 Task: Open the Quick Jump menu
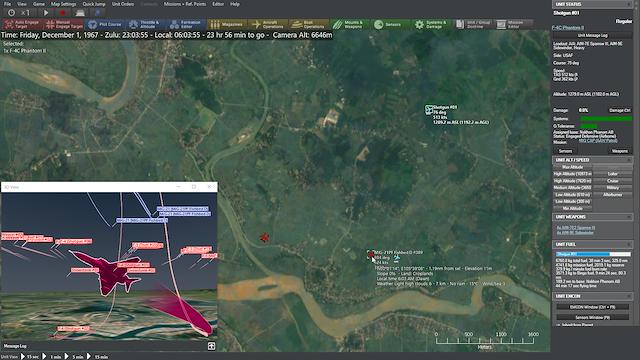(94, 4)
